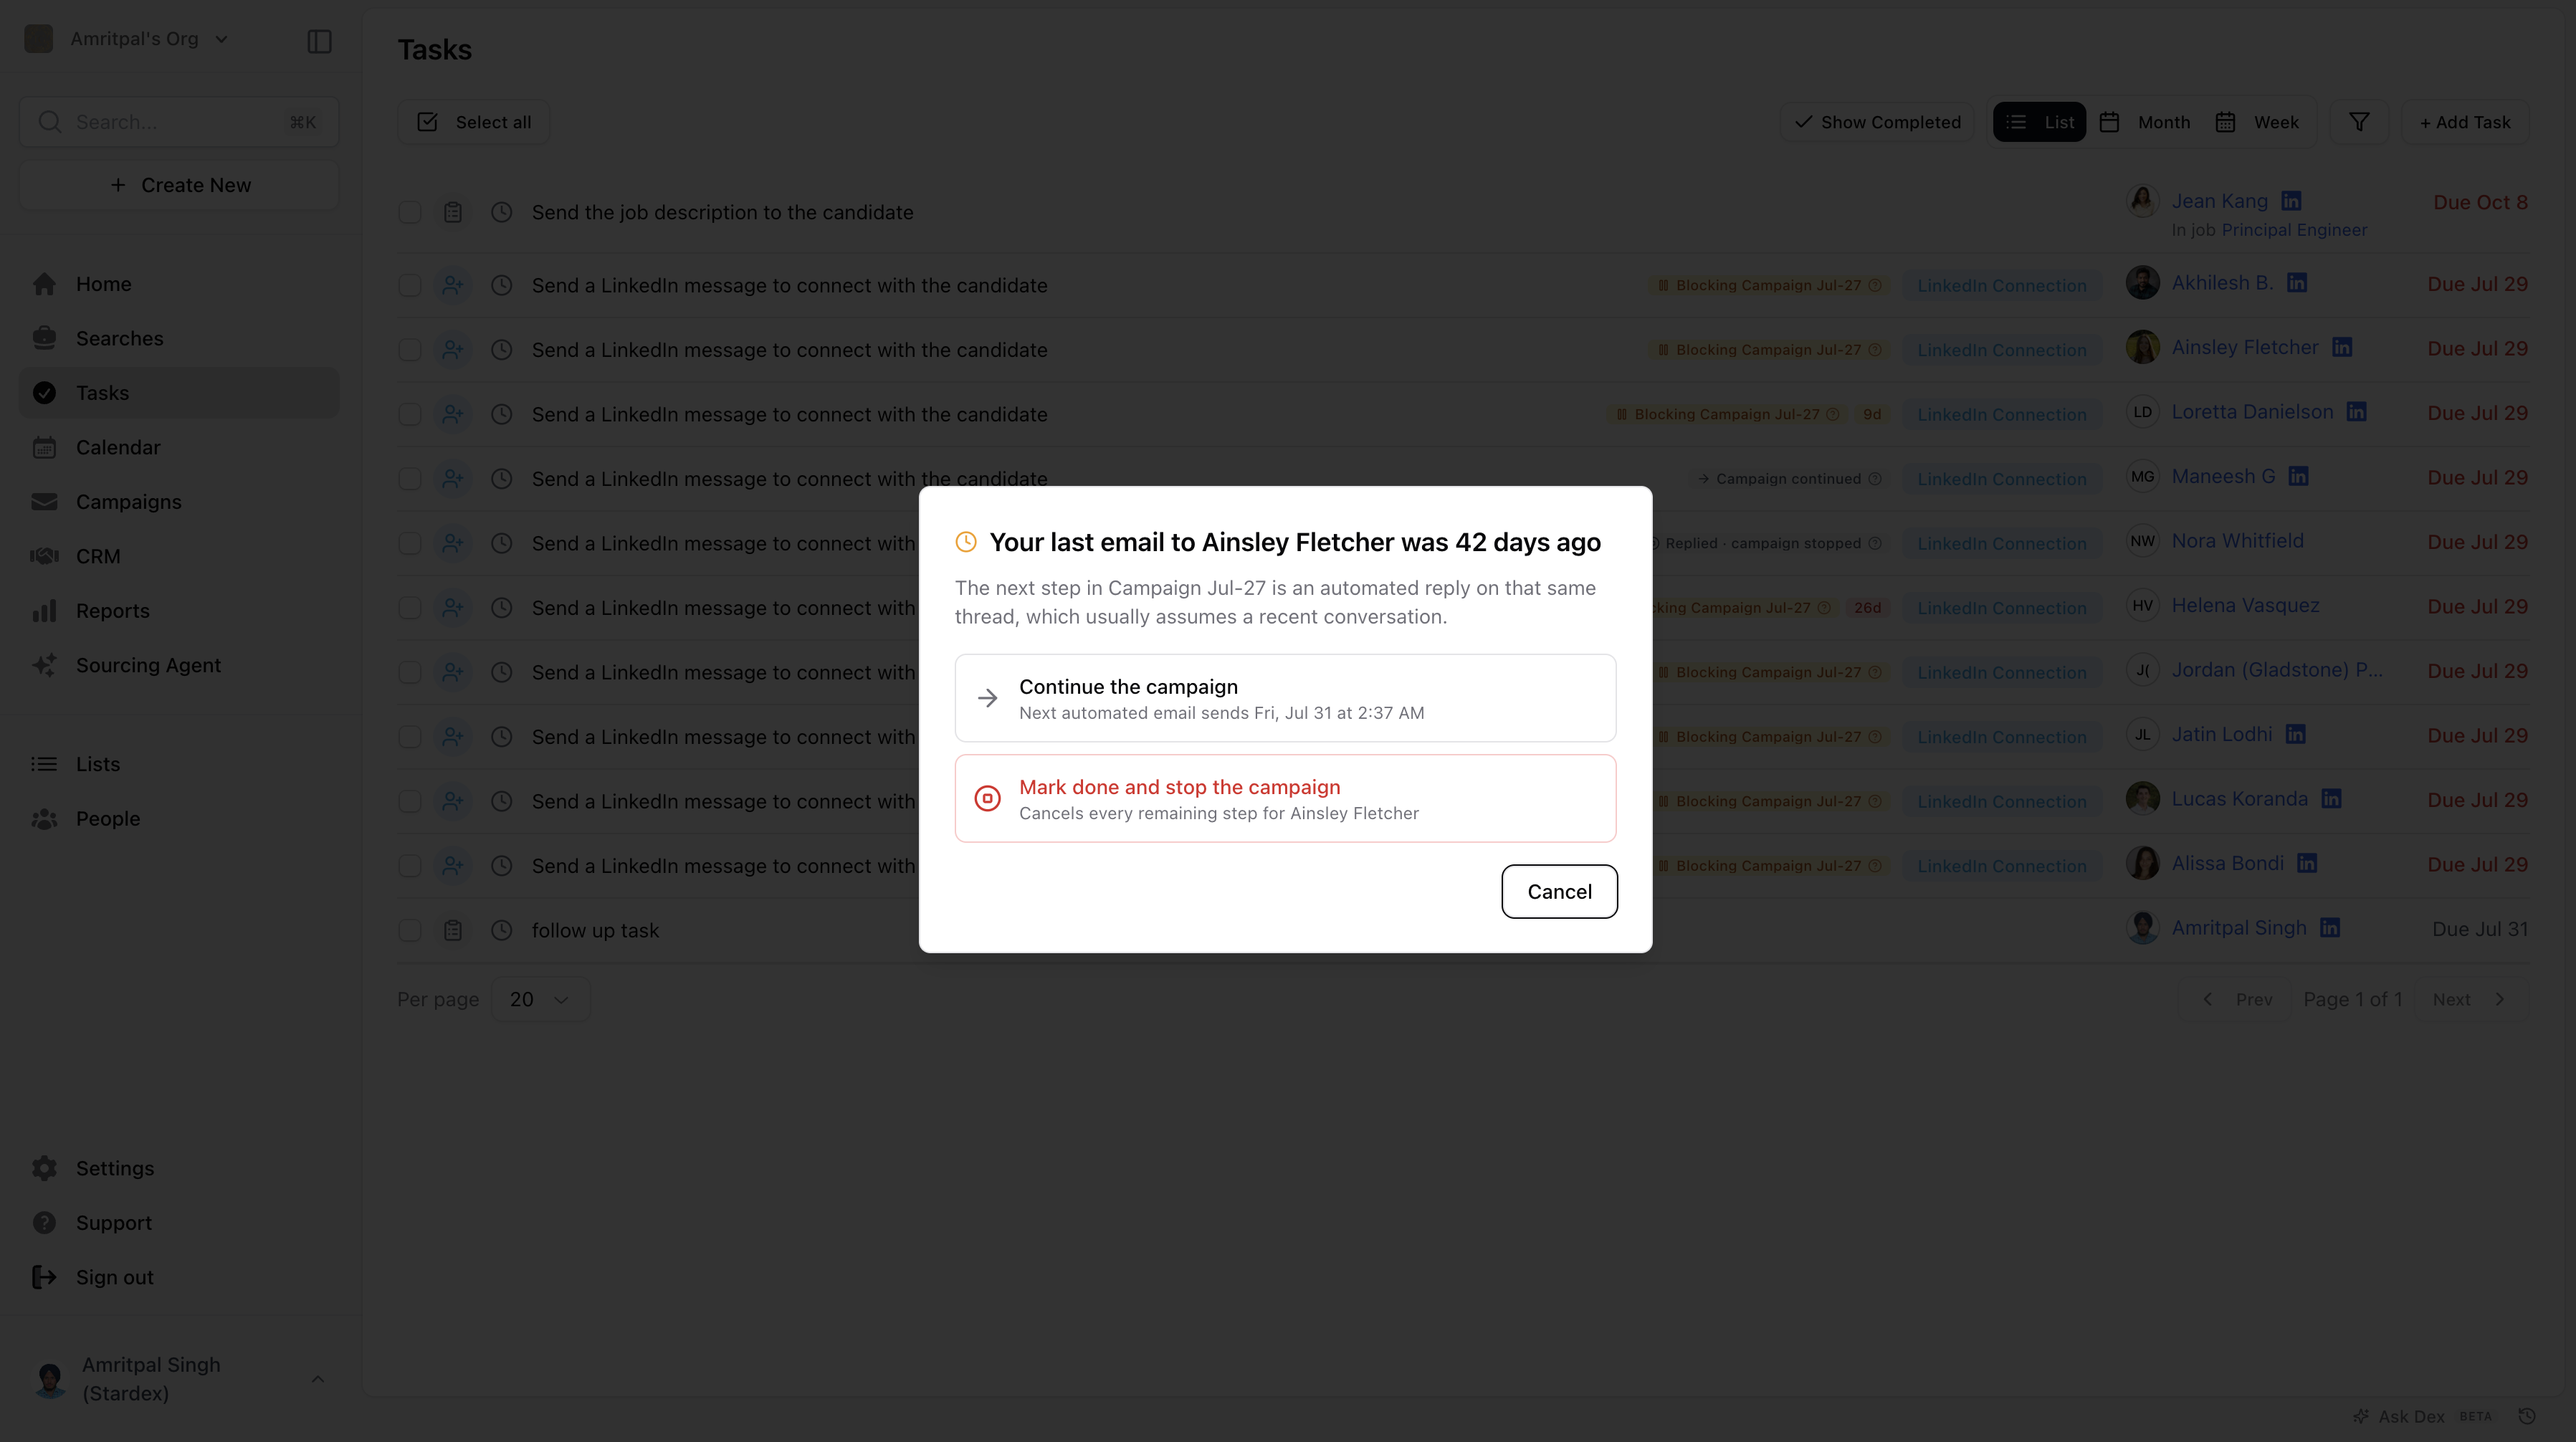Viewport: 2576px width, 1442px height.
Task: Click the 'Due Oct 8' date
Action: tap(2480, 202)
